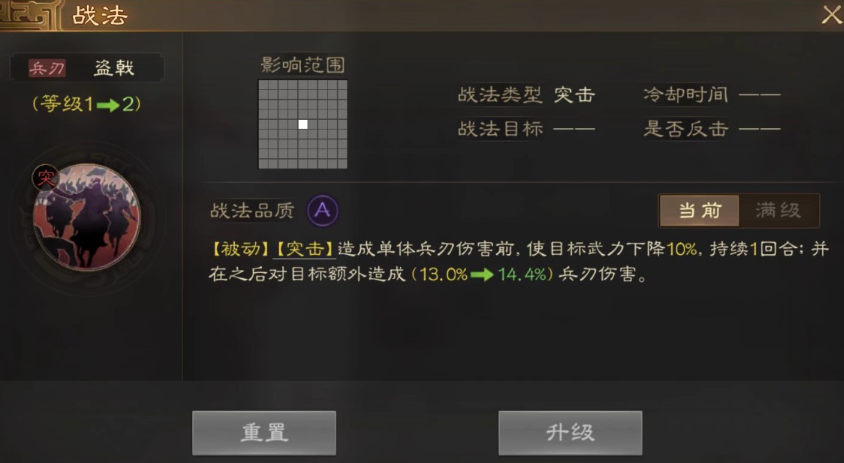Click green arrow between 13.0% and 14.4%
Viewport: 844px width, 463px height.
[x=482, y=275]
